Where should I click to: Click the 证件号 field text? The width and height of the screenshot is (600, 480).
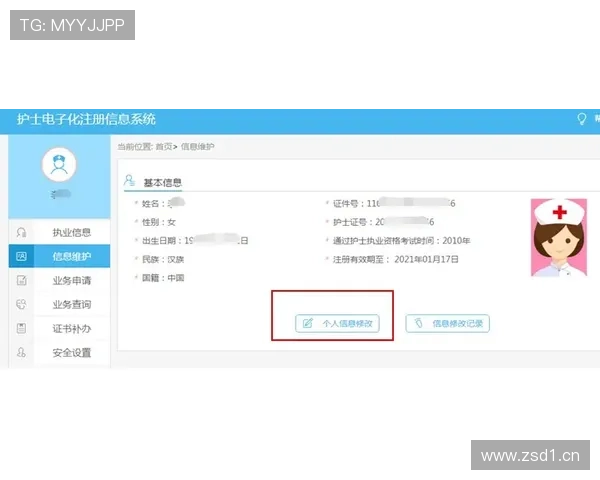click(x=394, y=203)
